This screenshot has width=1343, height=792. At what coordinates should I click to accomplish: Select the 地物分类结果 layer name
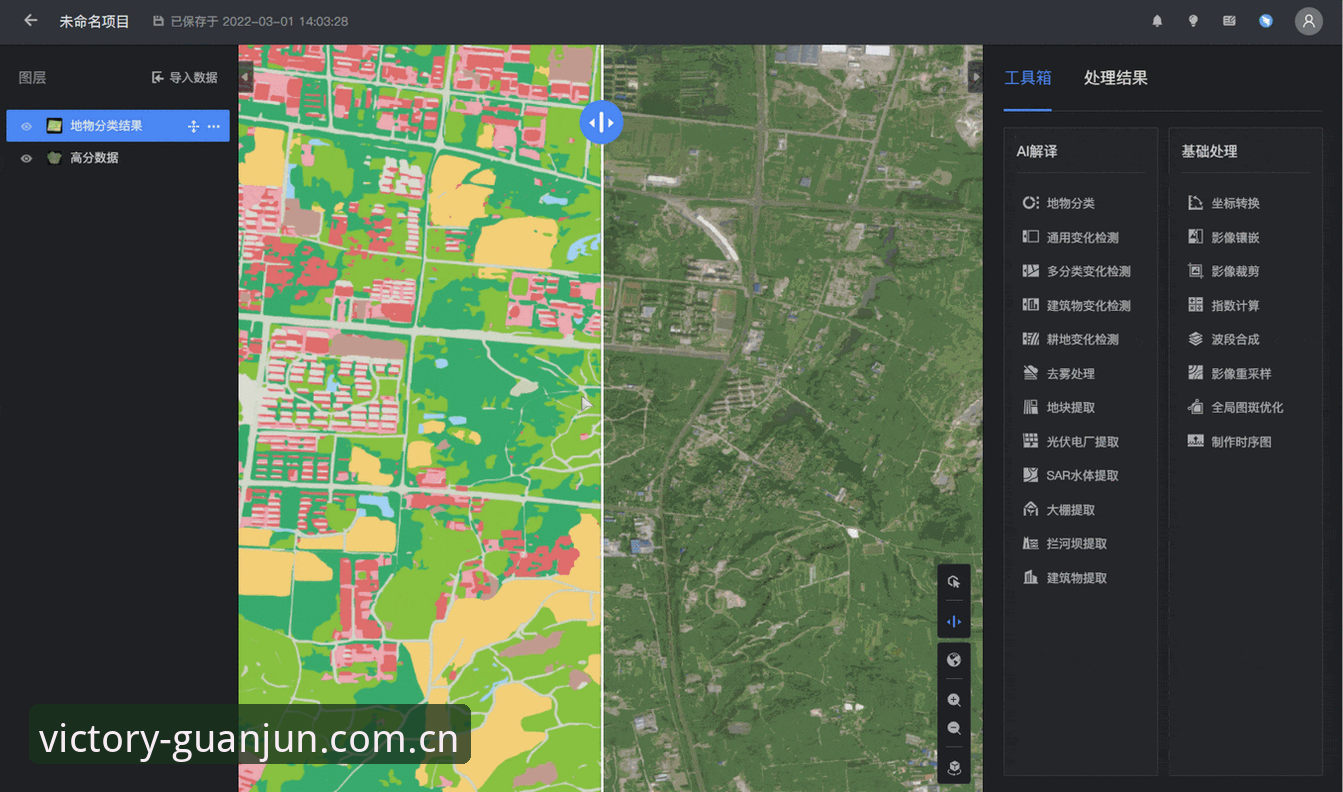click(x=106, y=126)
